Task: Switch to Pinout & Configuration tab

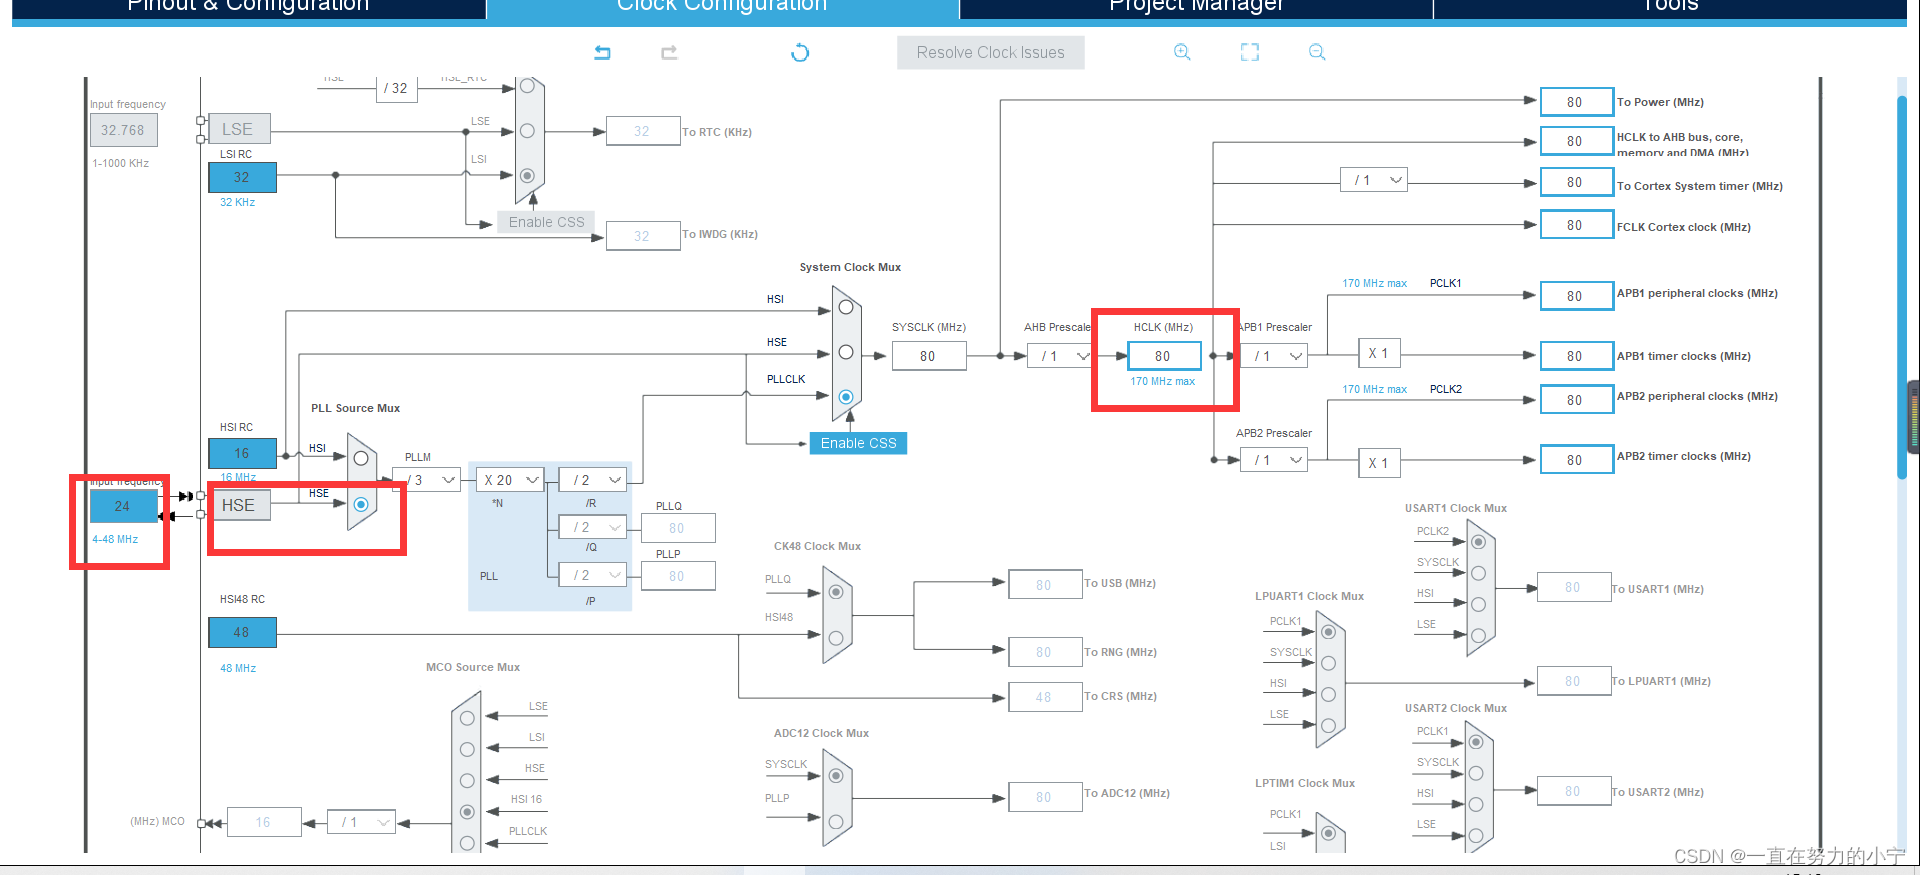Action: click(x=248, y=8)
